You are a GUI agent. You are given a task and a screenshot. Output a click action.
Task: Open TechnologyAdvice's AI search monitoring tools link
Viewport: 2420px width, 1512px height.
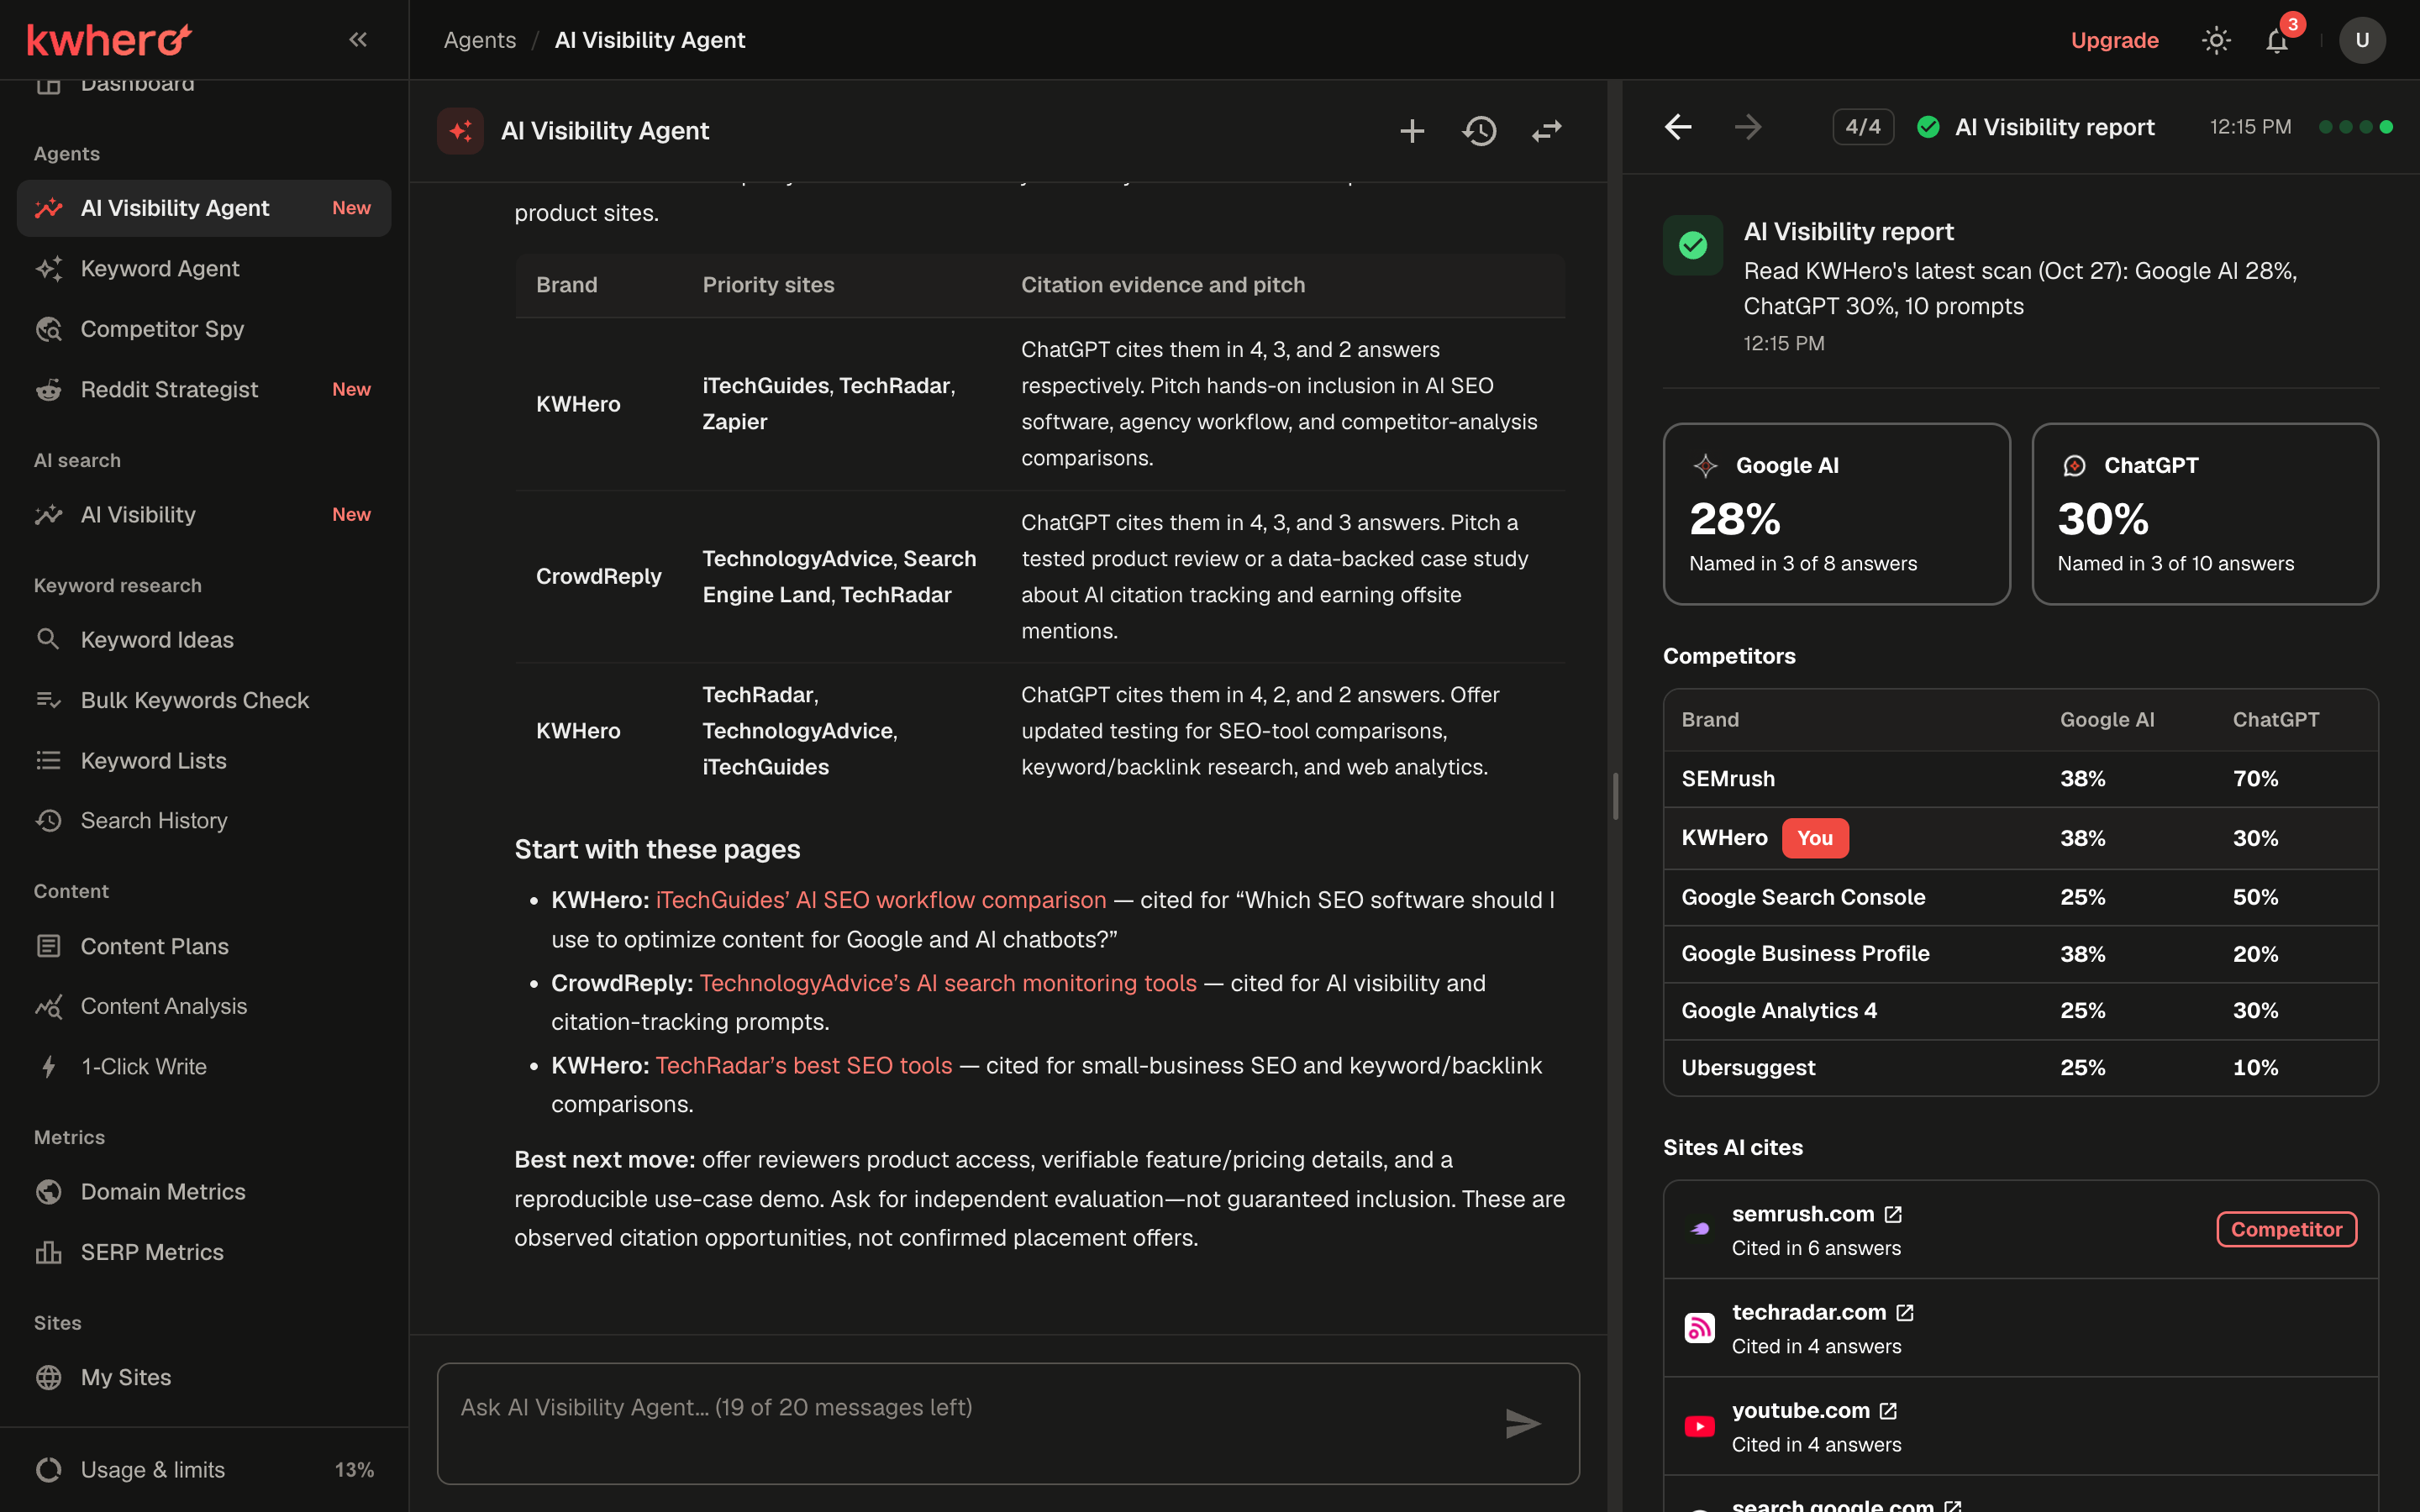tap(948, 983)
